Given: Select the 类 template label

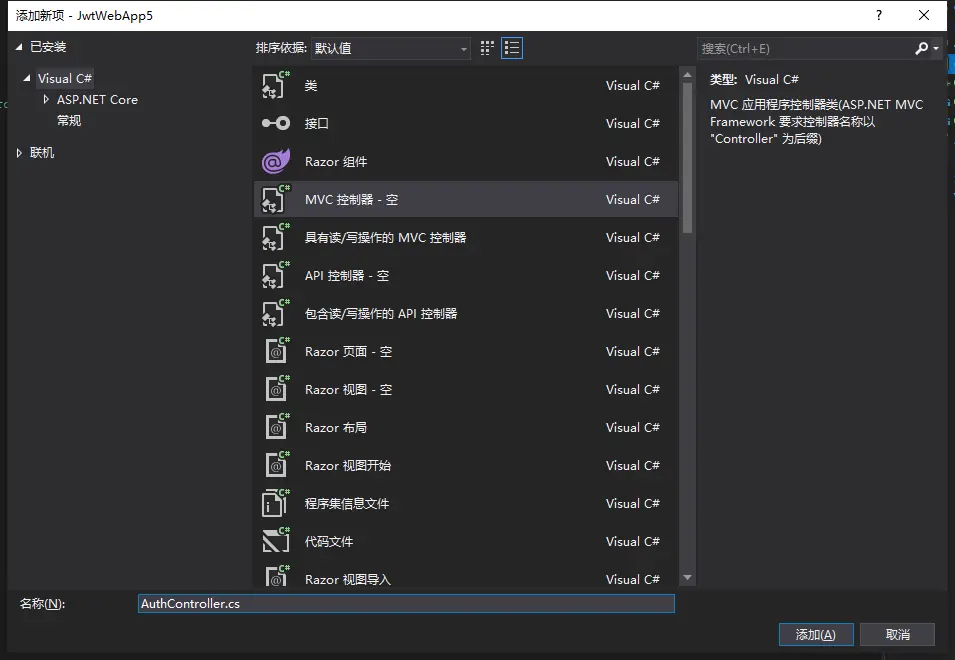Looking at the screenshot, I should click(311, 85).
